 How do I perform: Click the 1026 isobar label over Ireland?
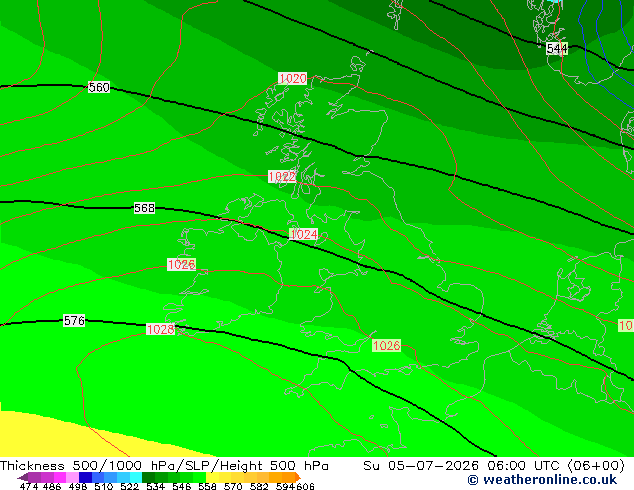(x=182, y=265)
